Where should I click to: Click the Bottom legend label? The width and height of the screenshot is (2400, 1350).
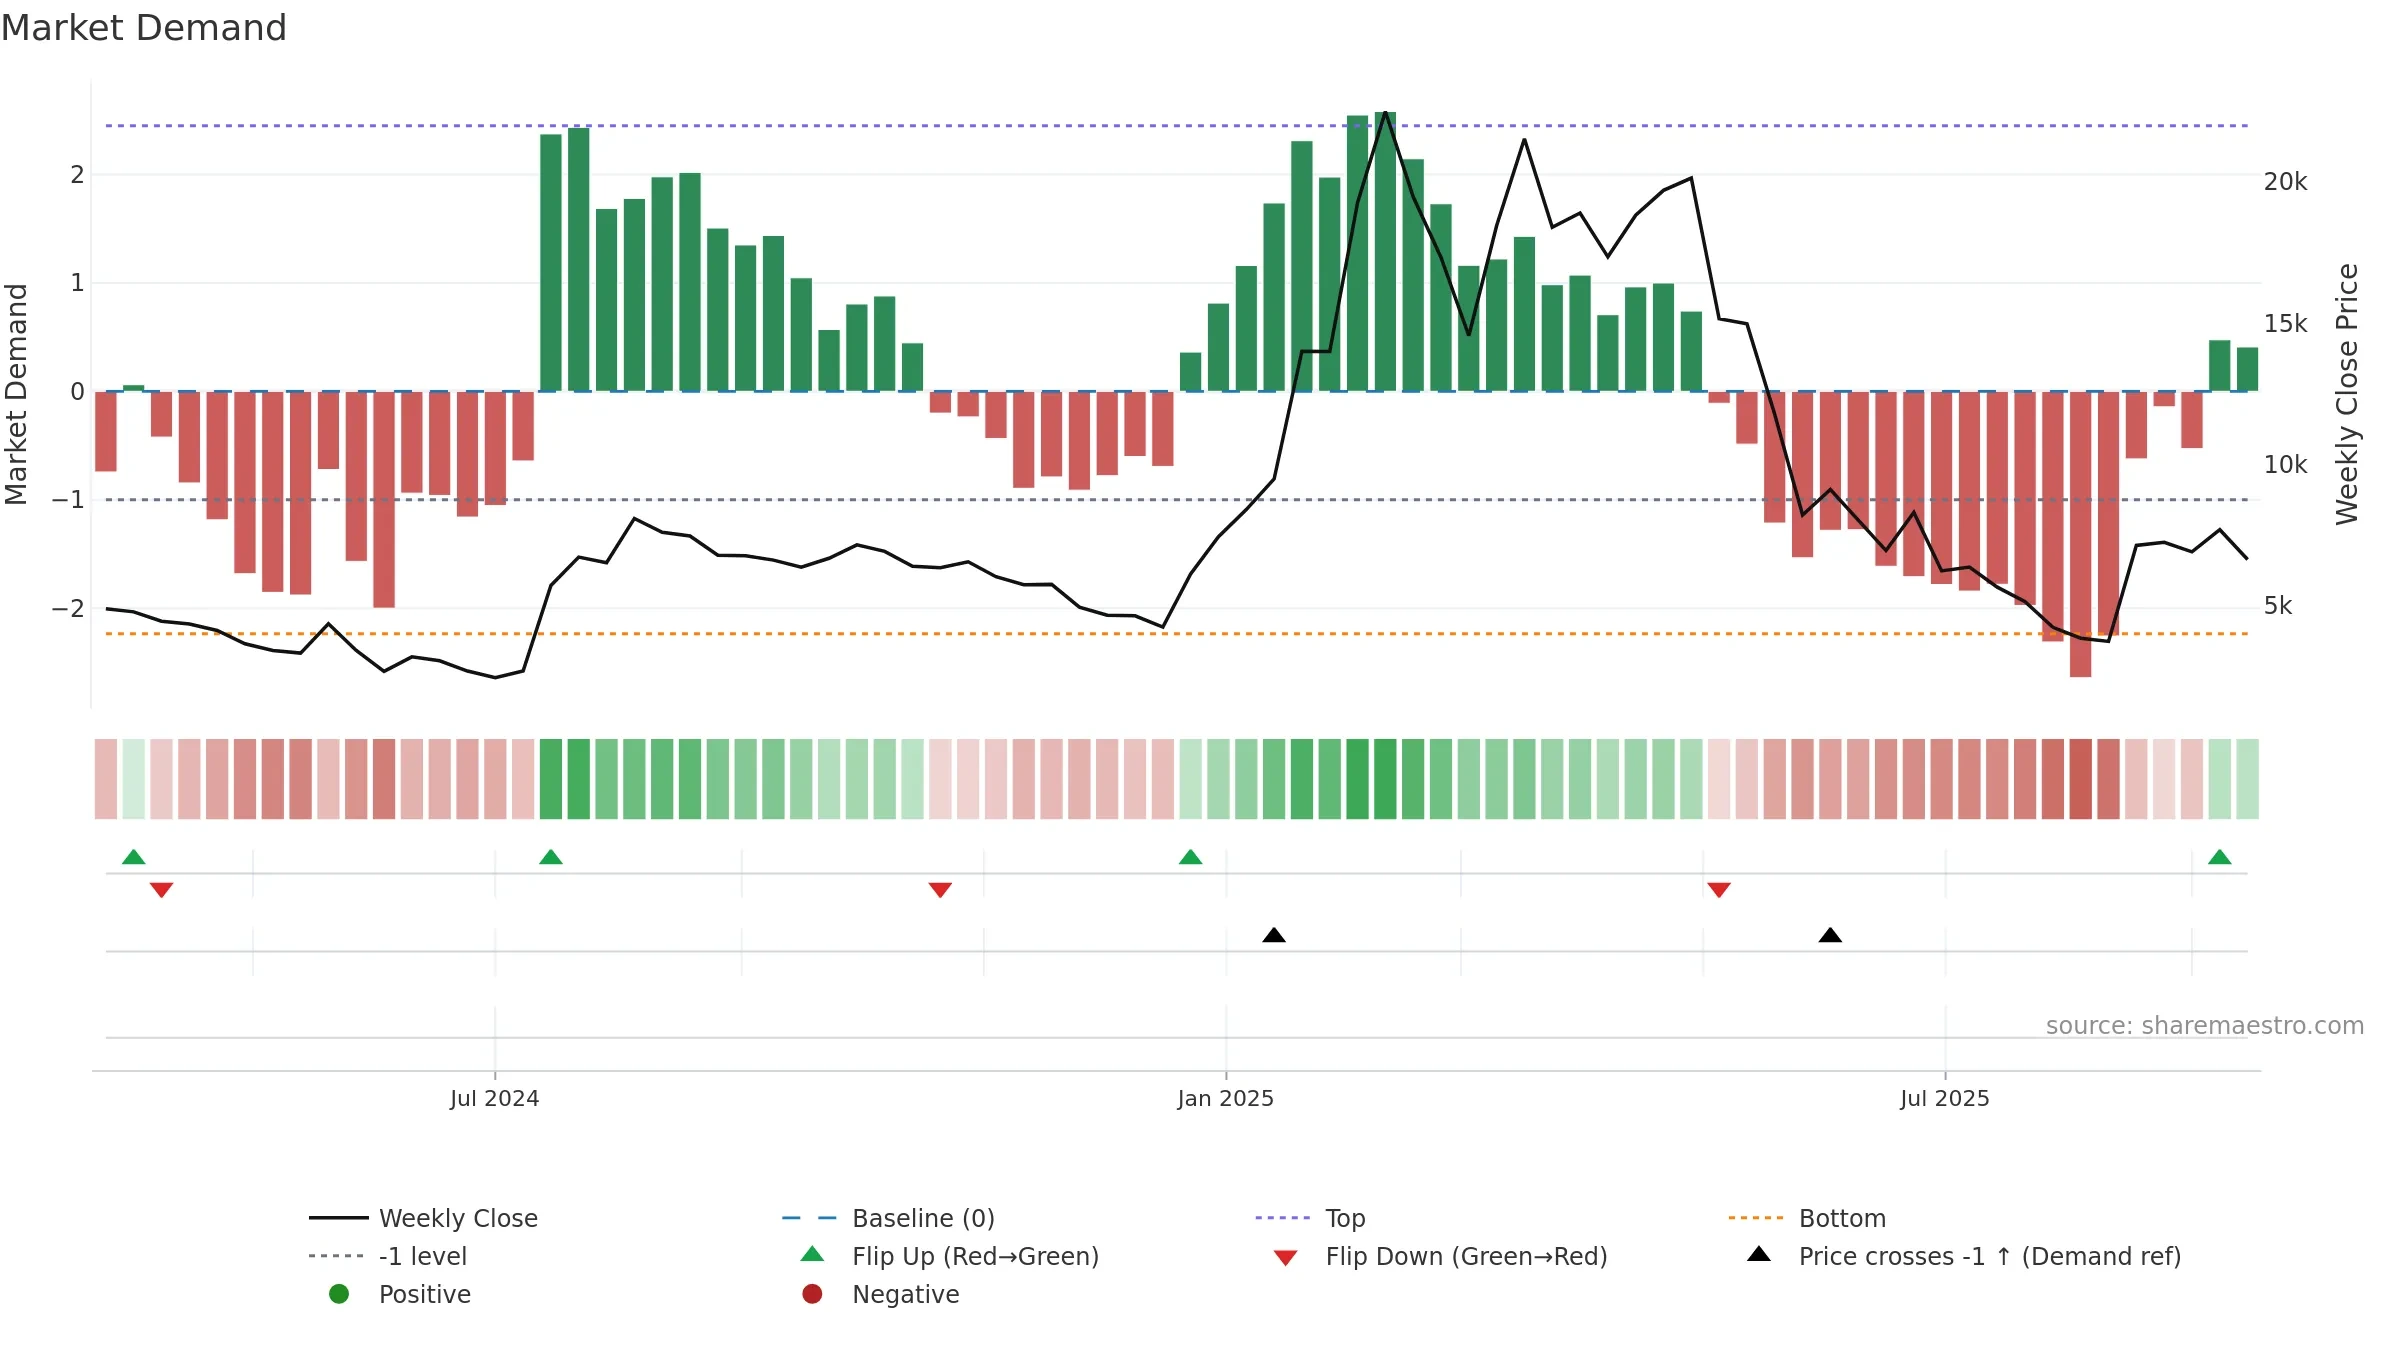tap(1842, 1218)
